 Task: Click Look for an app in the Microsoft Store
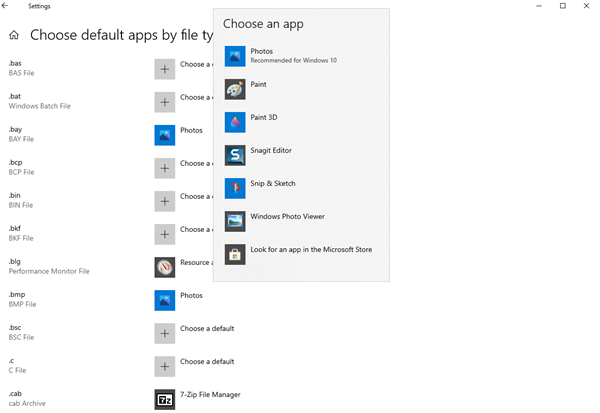pos(301,255)
